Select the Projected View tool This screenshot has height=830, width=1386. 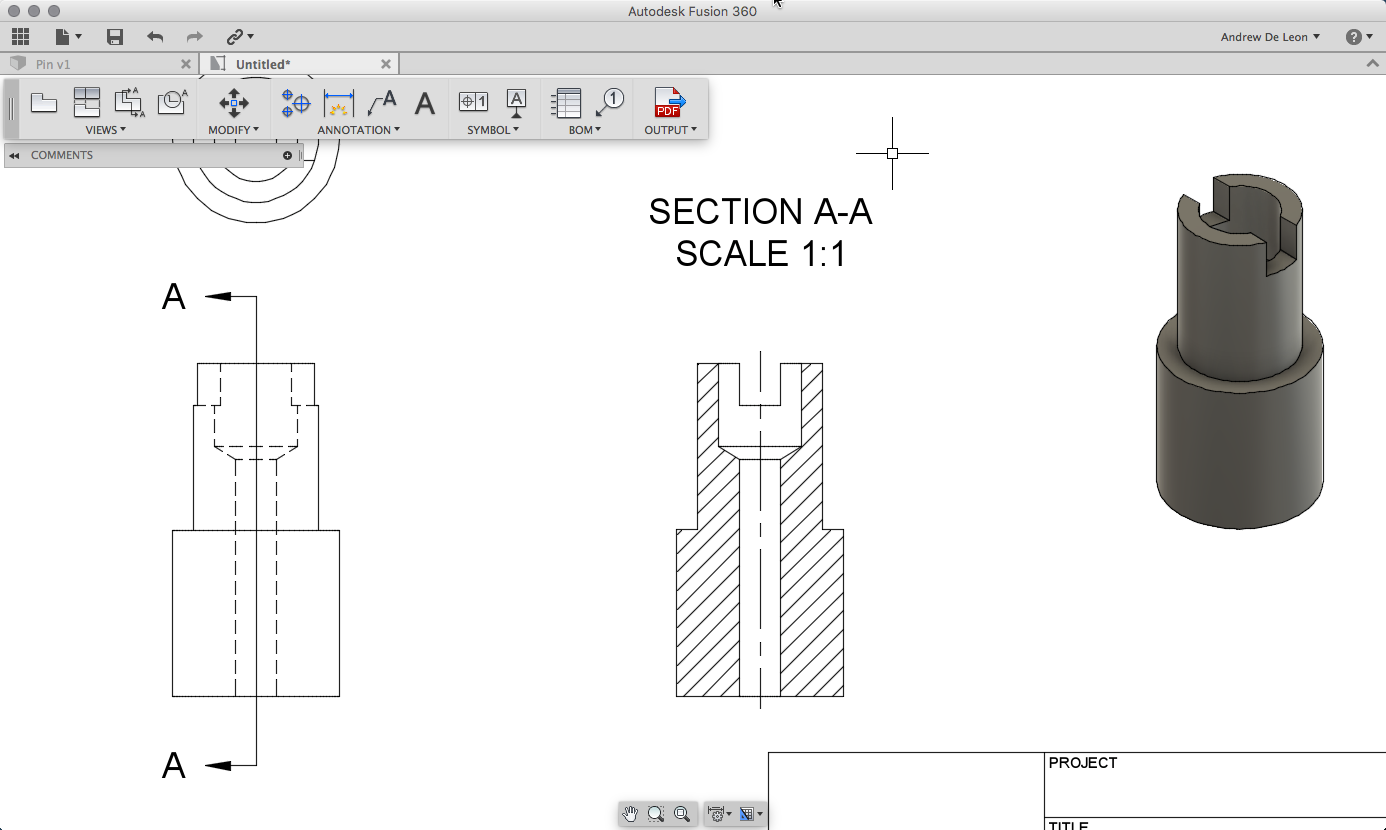(x=87, y=102)
